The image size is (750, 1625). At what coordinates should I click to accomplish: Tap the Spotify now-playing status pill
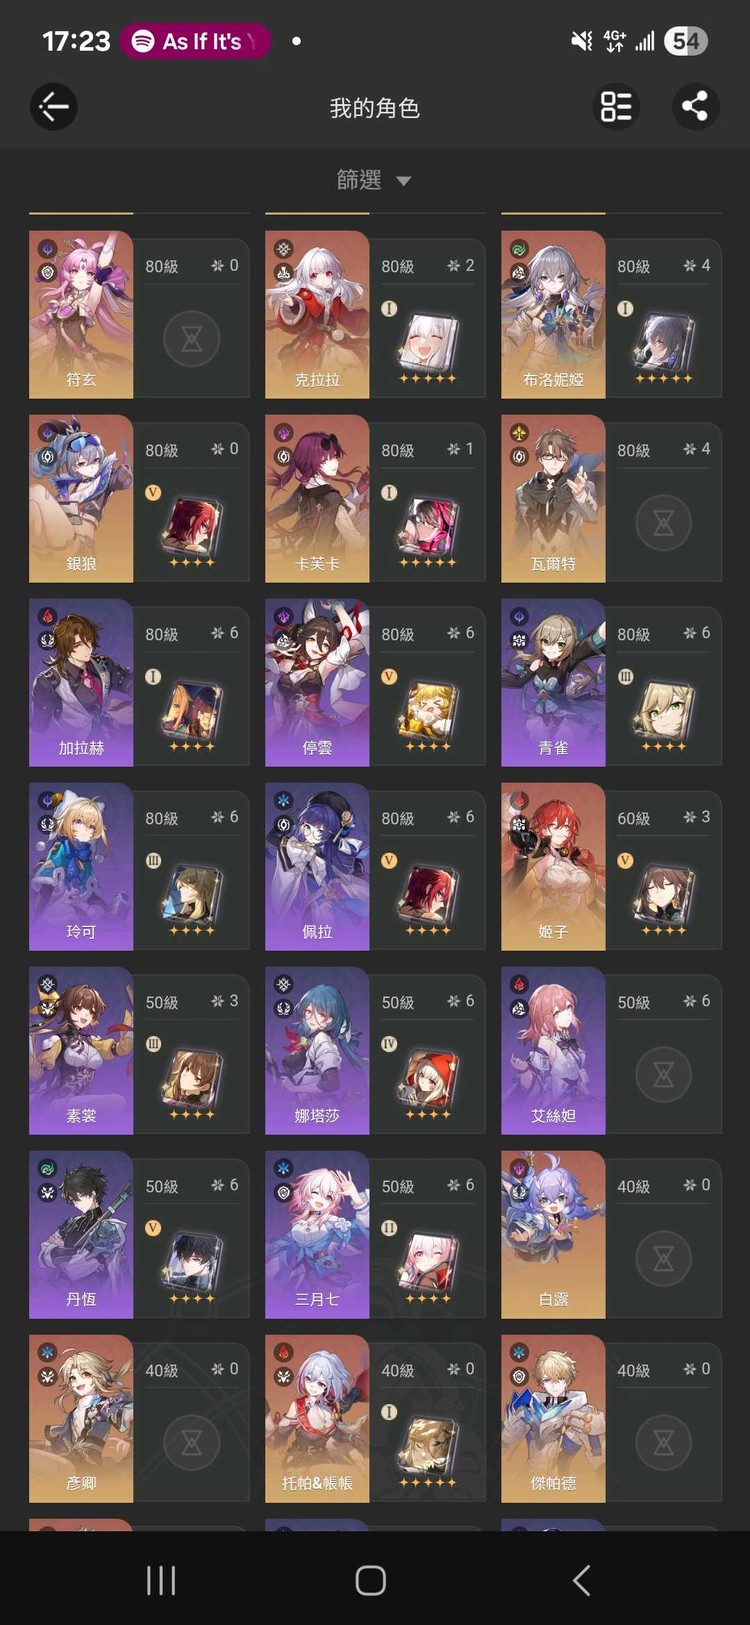click(x=195, y=41)
